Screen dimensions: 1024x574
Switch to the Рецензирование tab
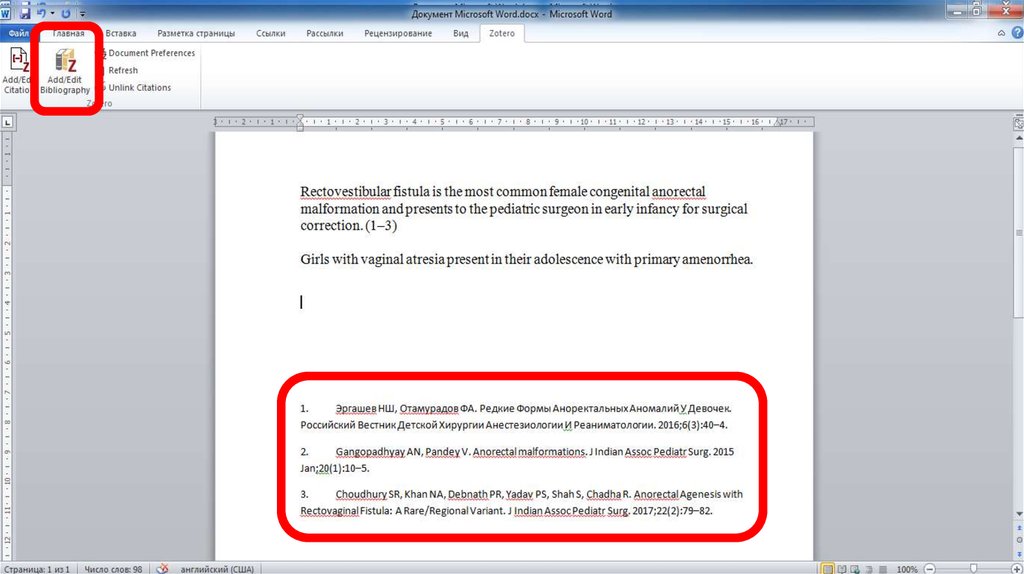point(398,34)
